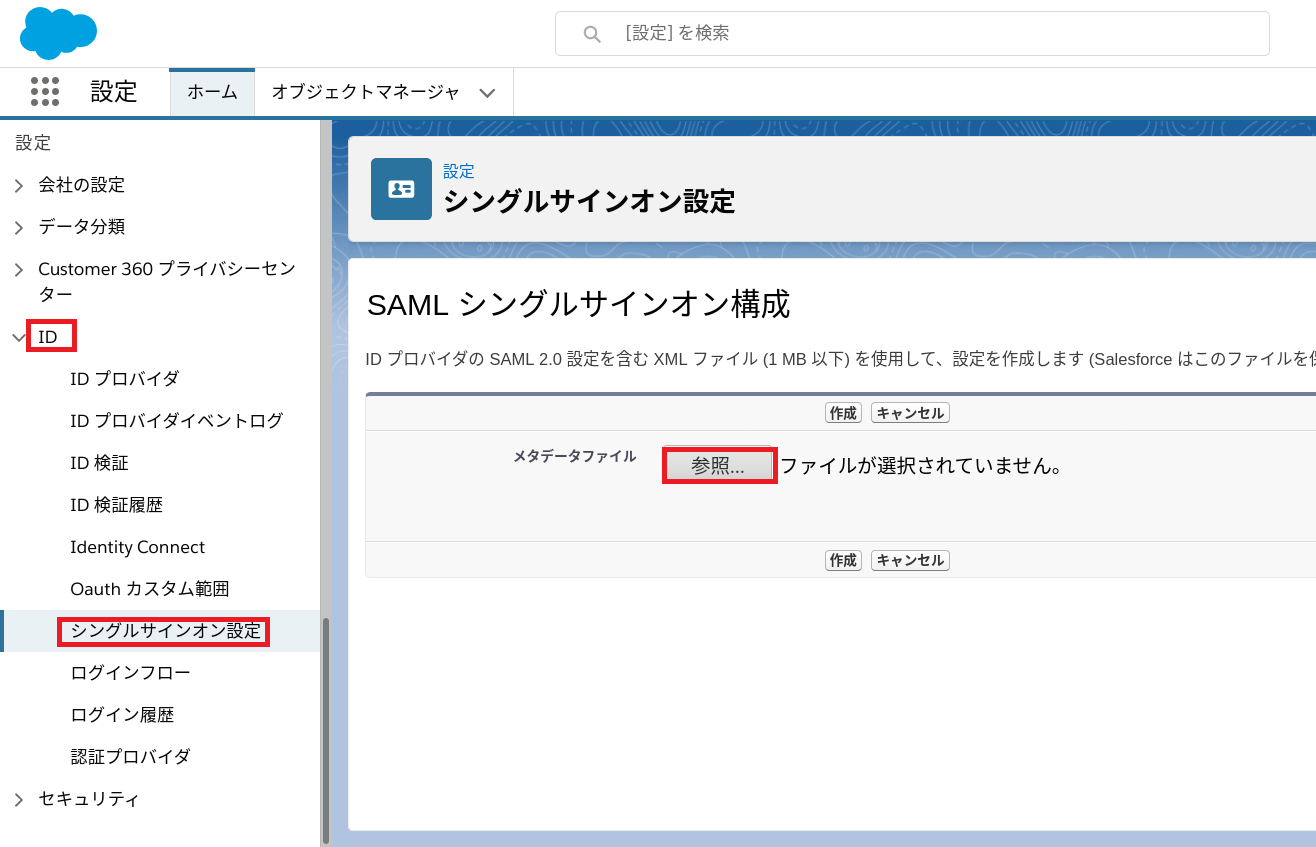
Task: Select the ID tree heading
Action: click(48, 337)
